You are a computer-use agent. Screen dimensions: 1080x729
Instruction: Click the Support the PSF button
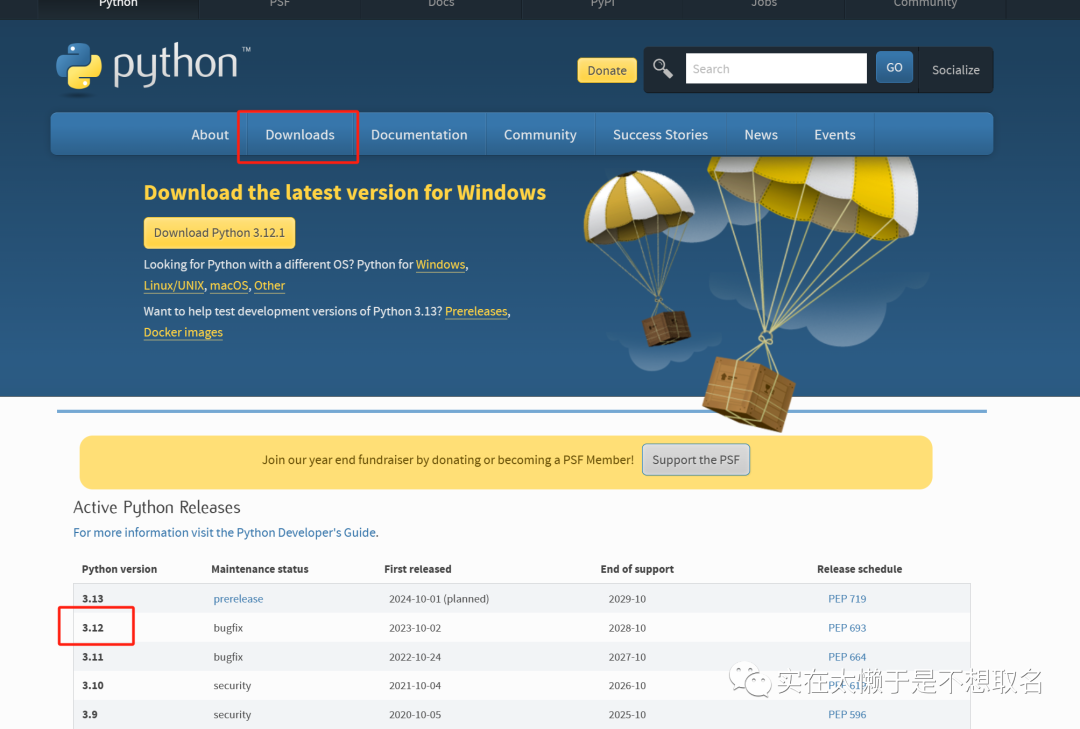(x=696, y=460)
